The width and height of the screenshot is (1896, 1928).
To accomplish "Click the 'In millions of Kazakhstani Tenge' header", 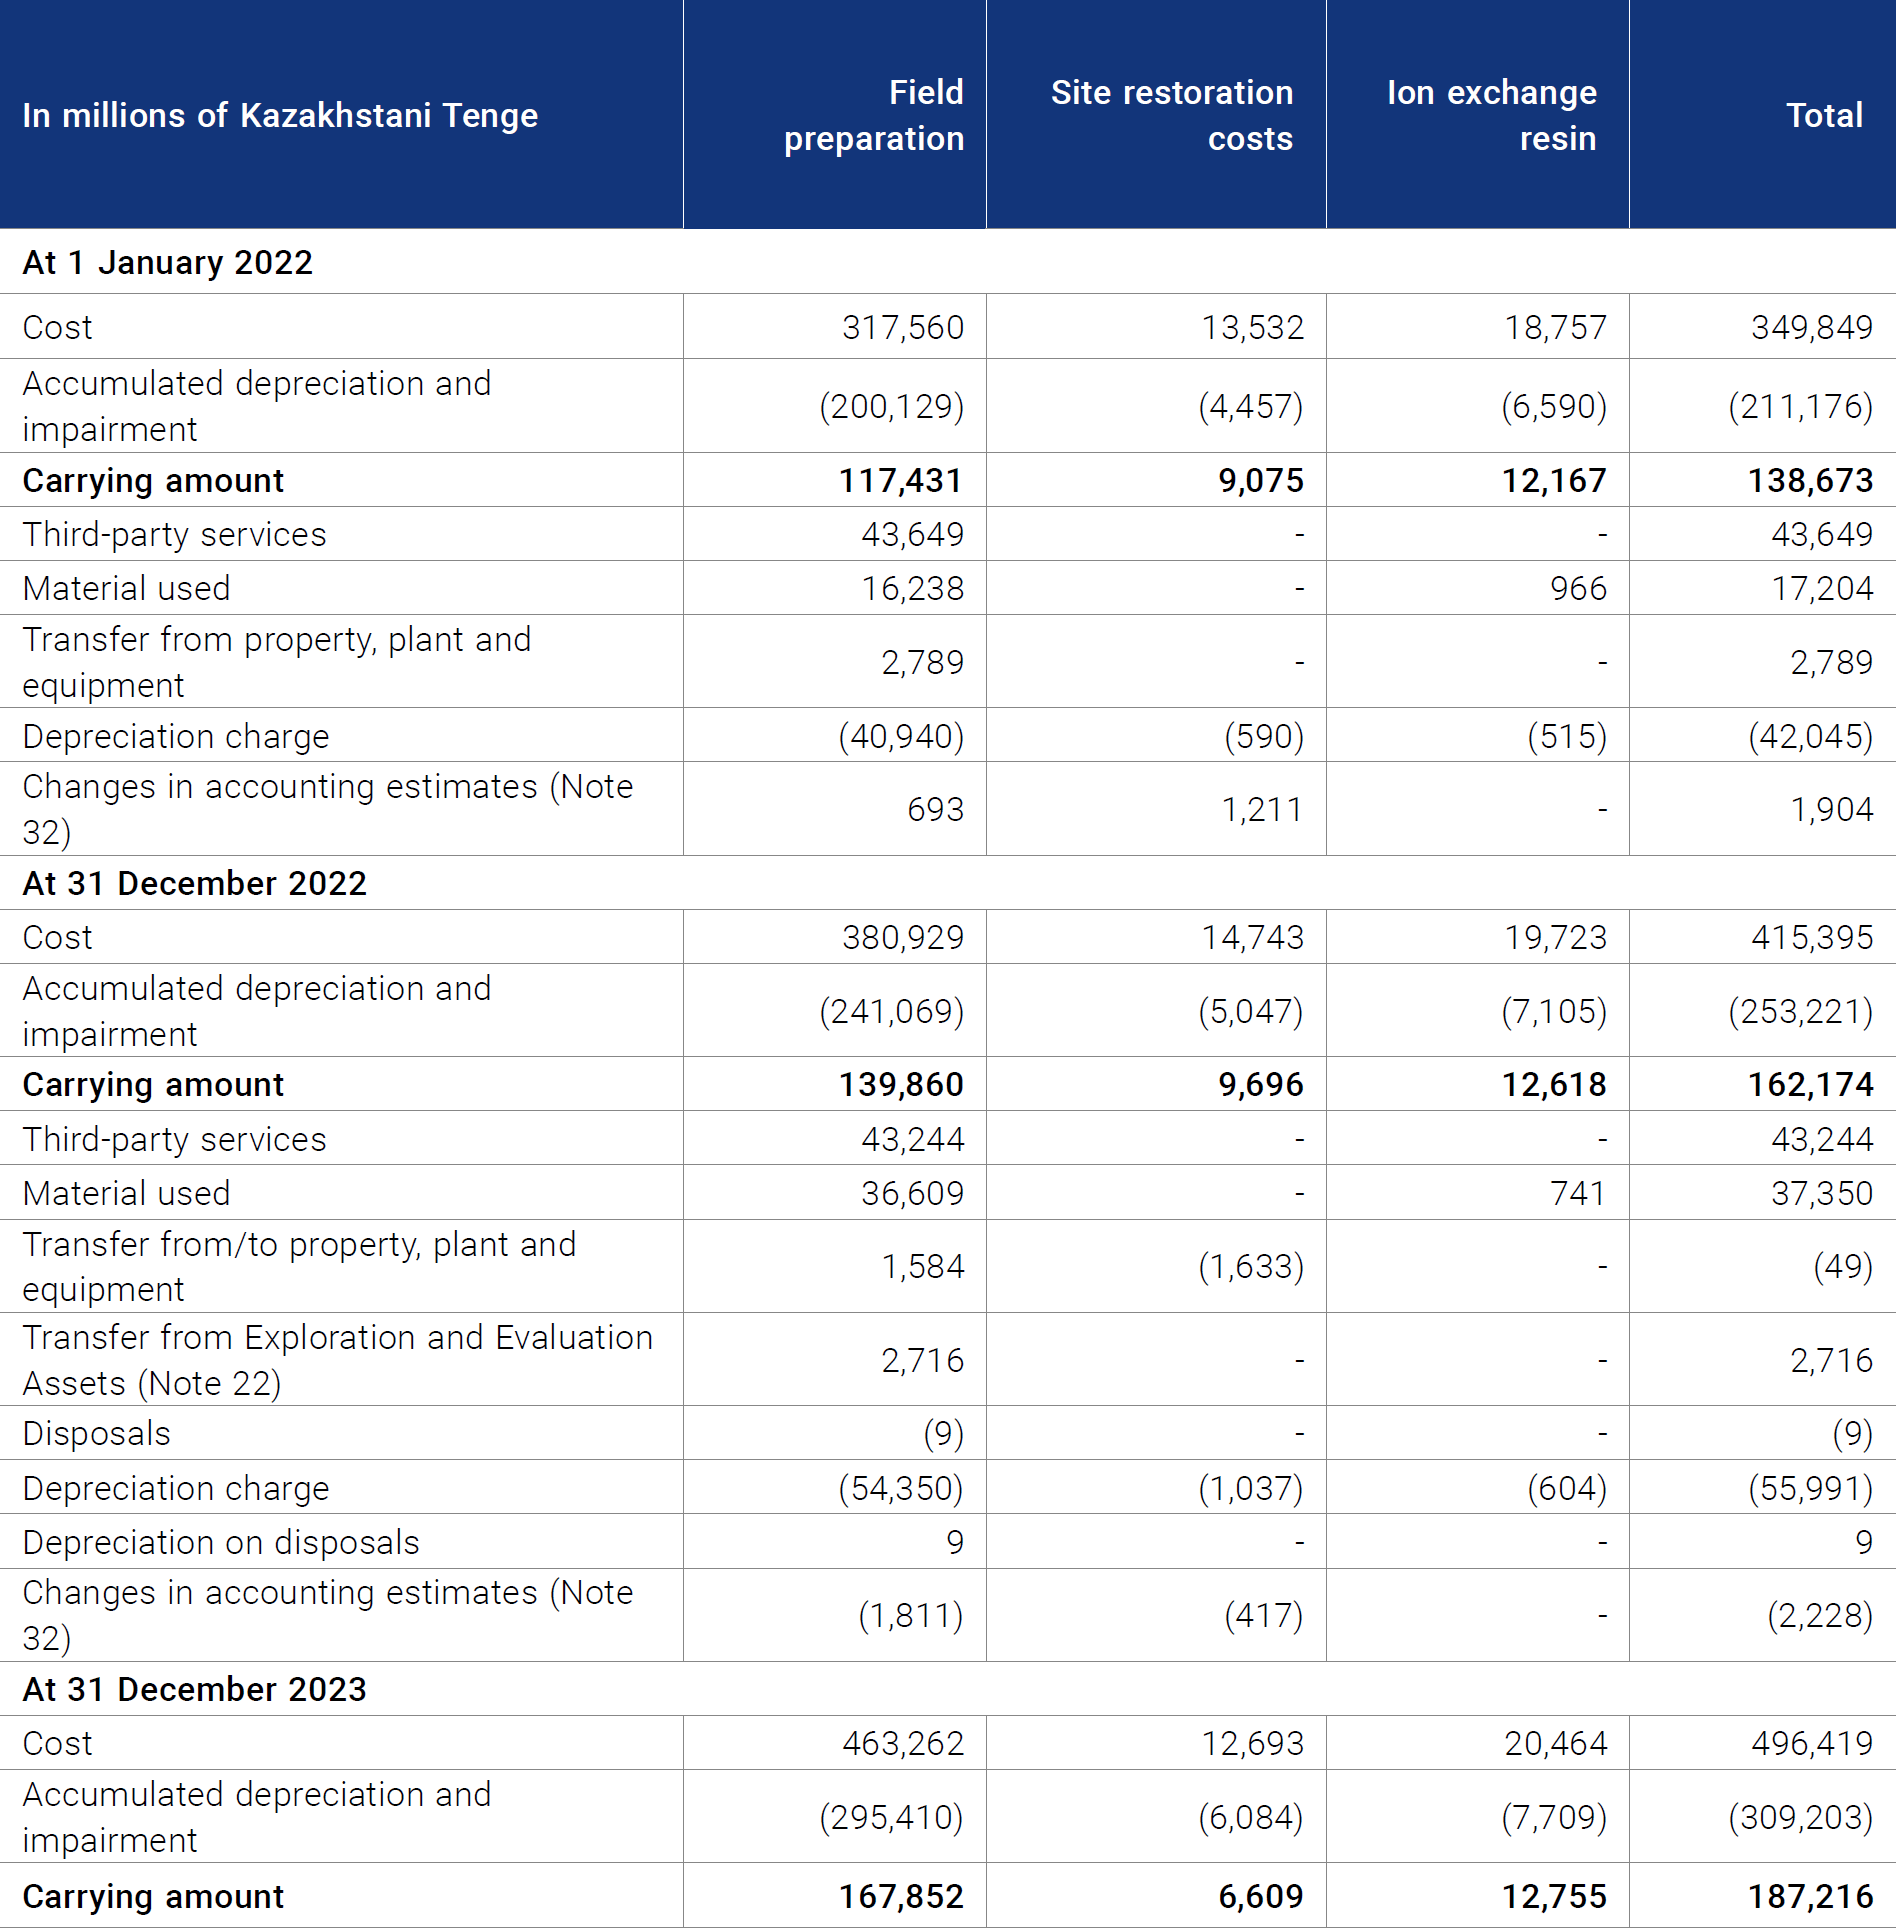I will (280, 115).
